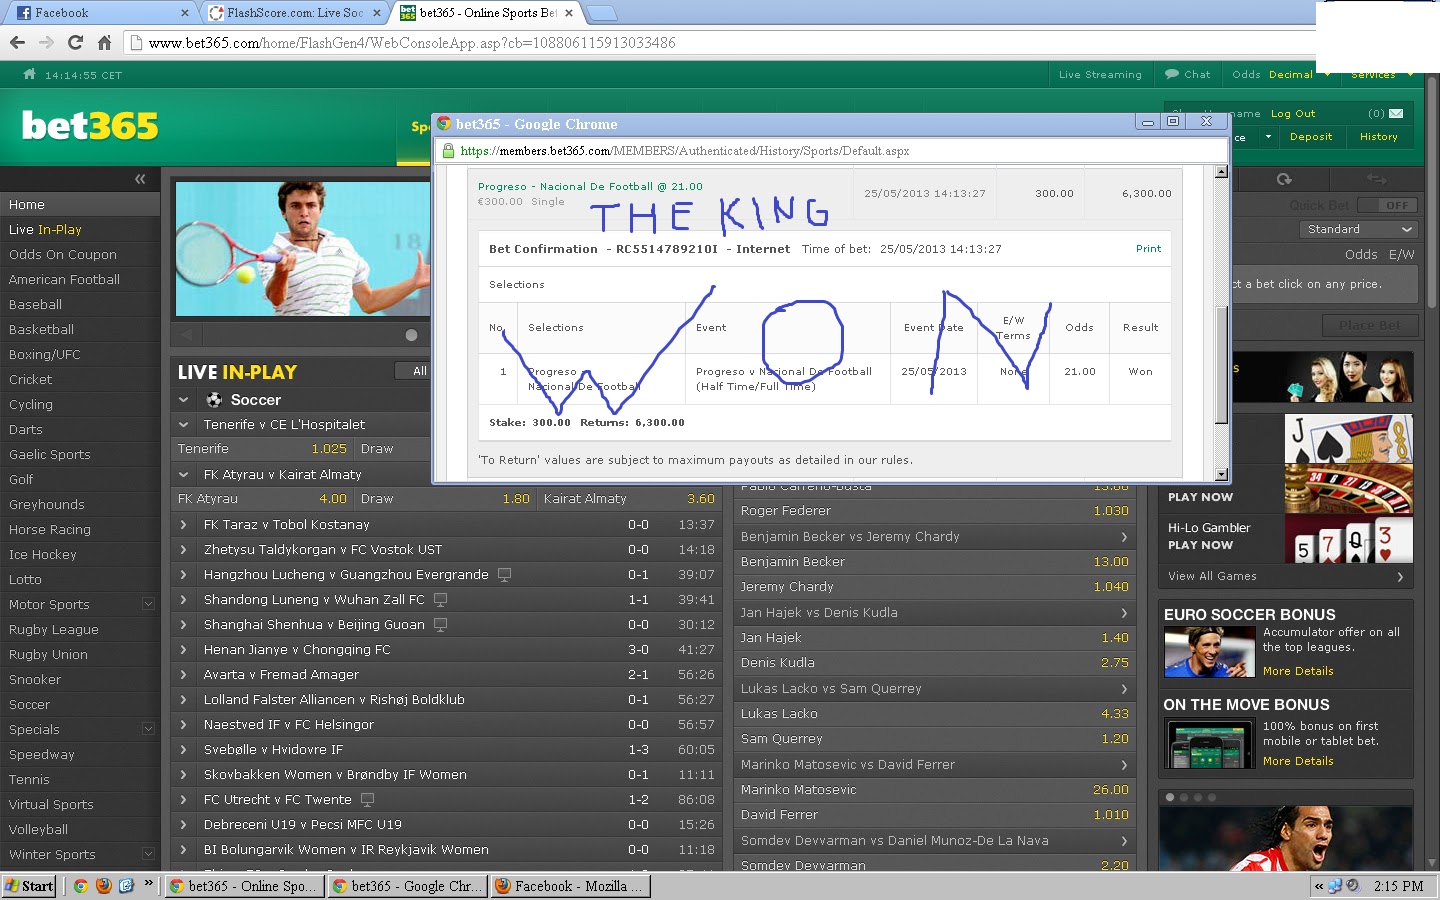Expand Avarta v Fremad Amager match
This screenshot has width=1440, height=900.
[183, 674]
